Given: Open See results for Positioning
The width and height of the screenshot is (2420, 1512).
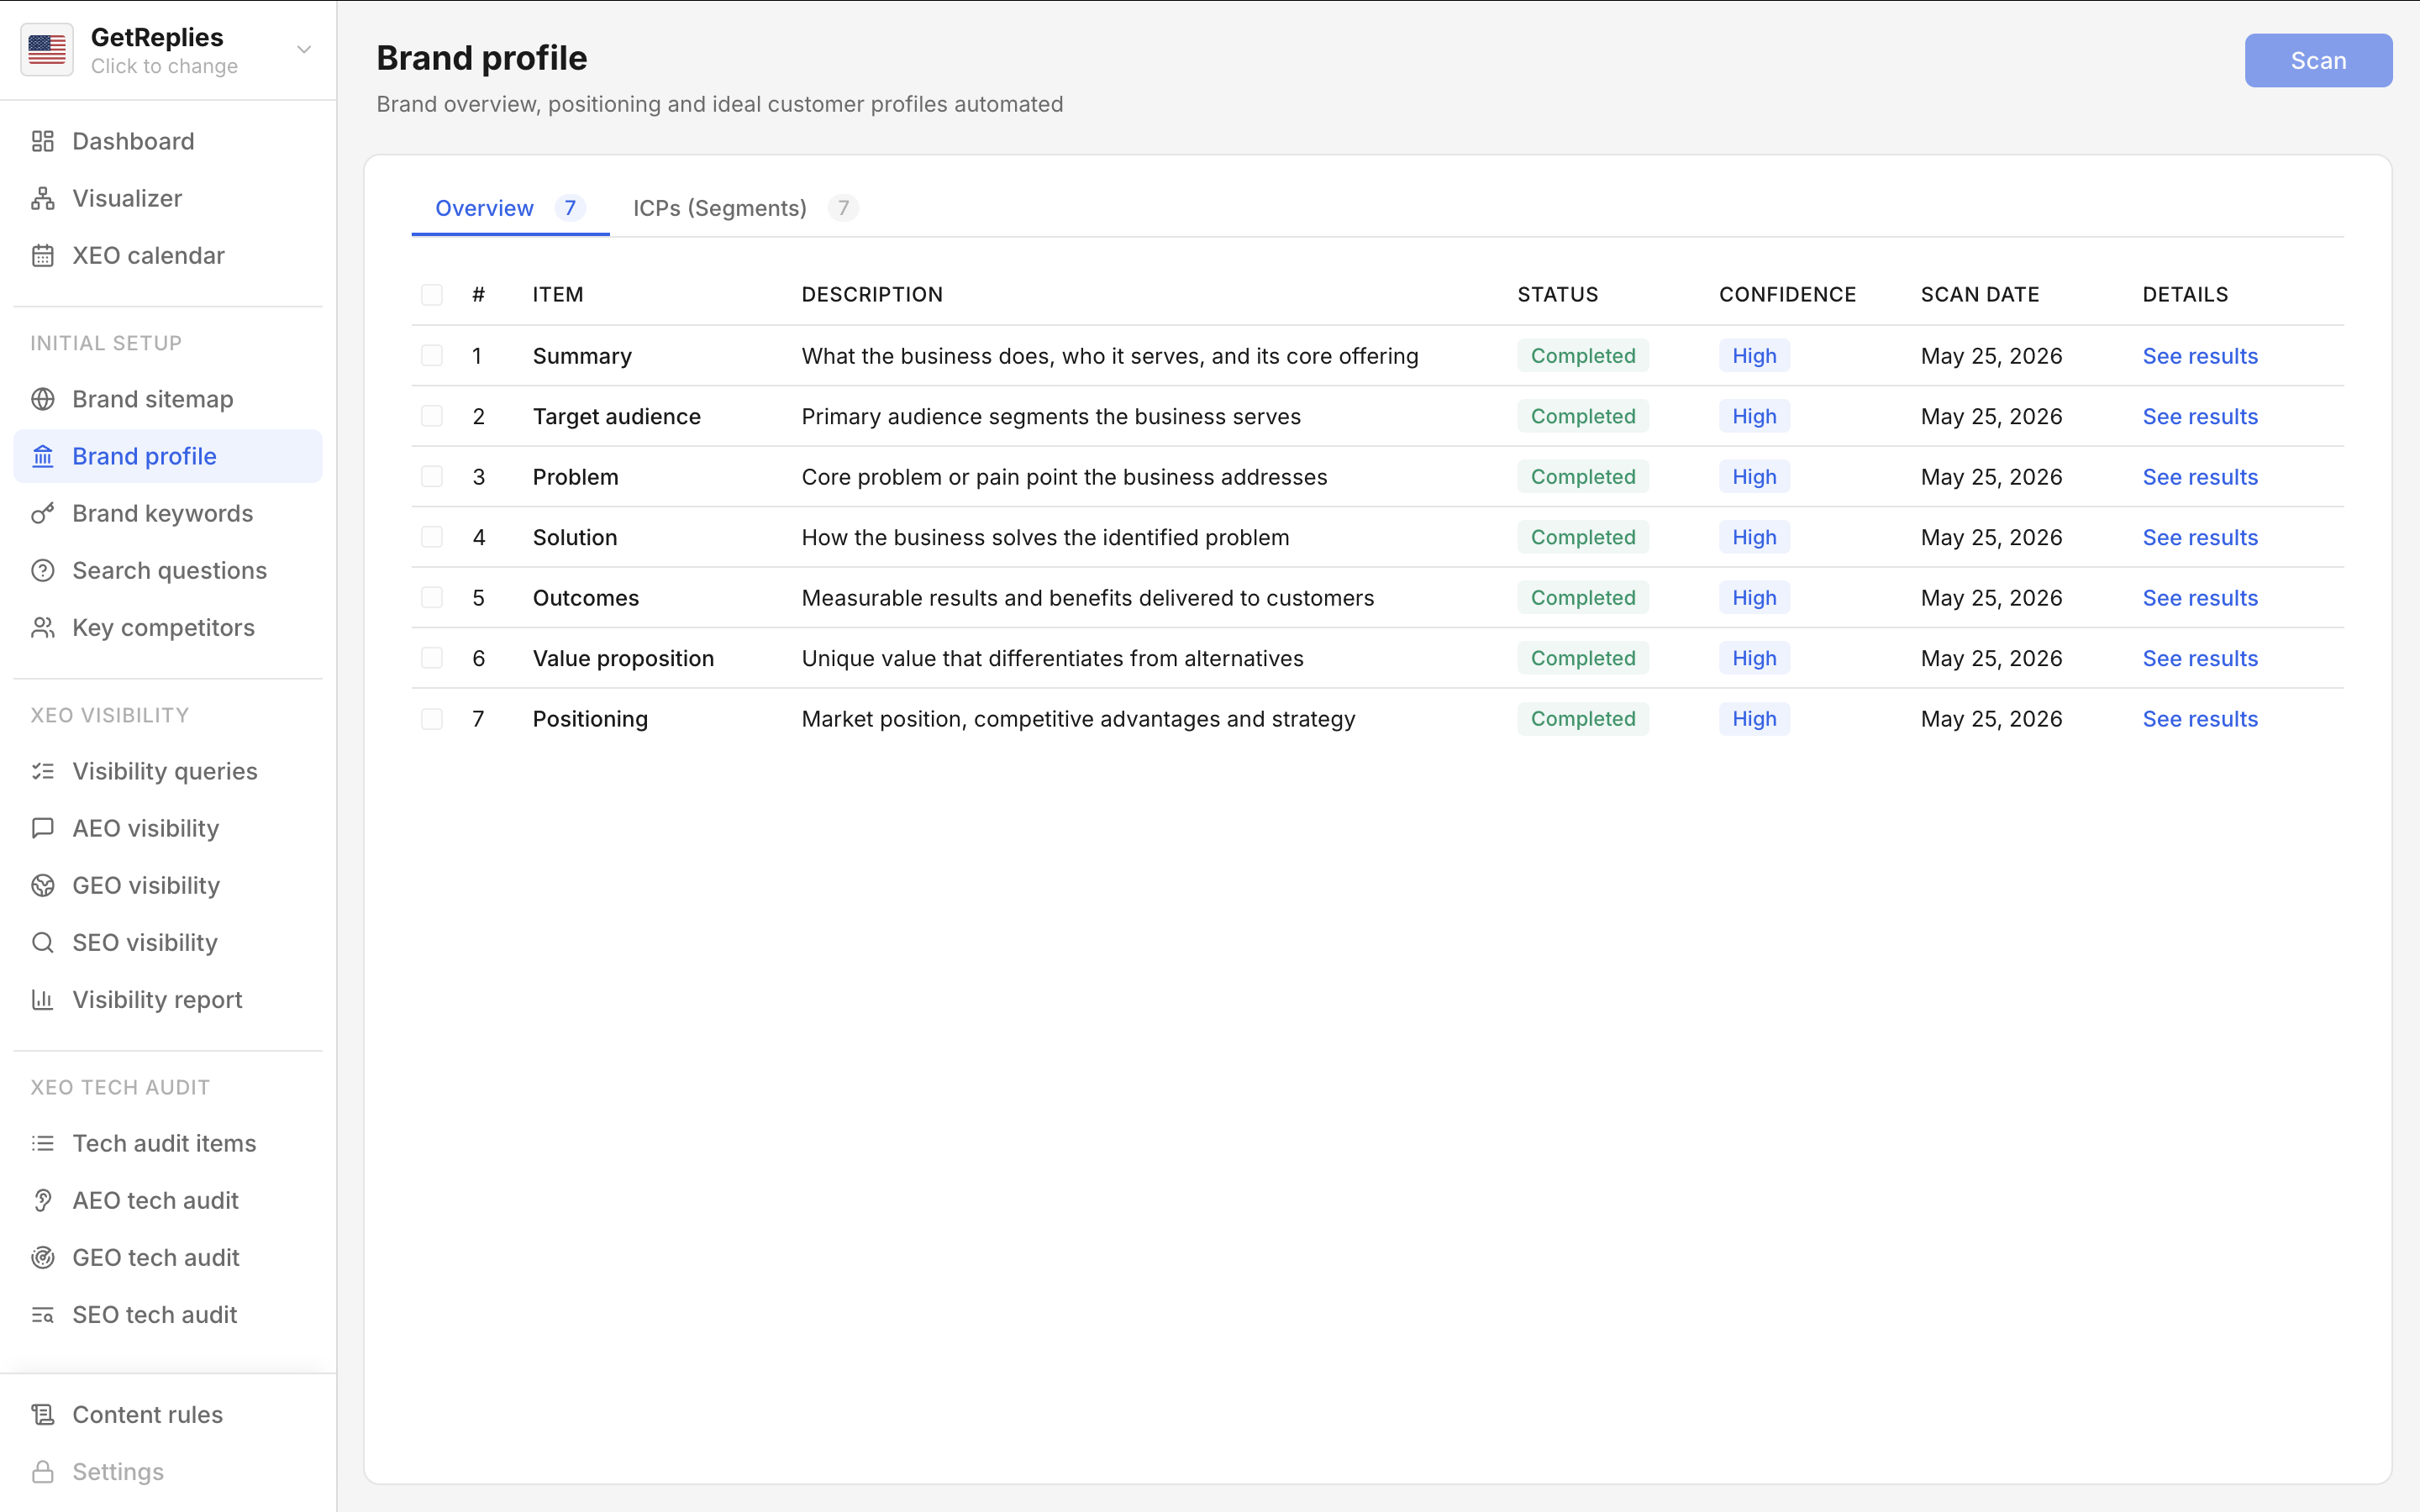Looking at the screenshot, I should tap(2200, 719).
